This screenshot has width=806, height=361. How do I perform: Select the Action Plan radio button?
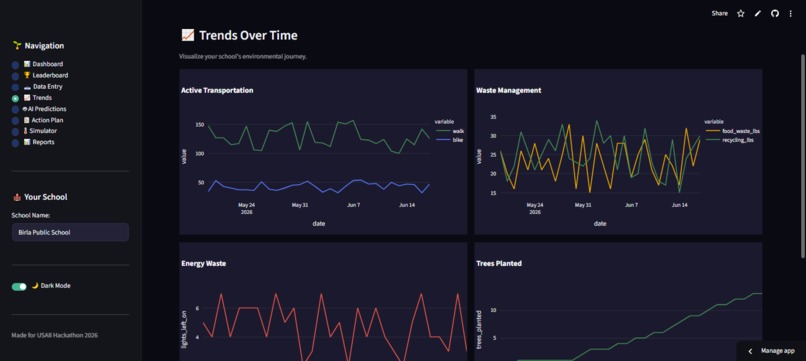15,121
